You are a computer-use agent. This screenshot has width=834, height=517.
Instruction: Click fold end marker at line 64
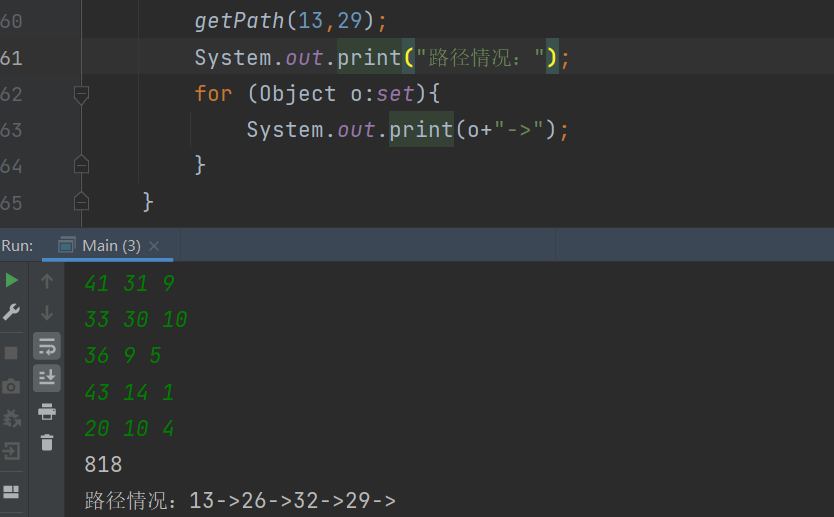pyautogui.click(x=81, y=165)
